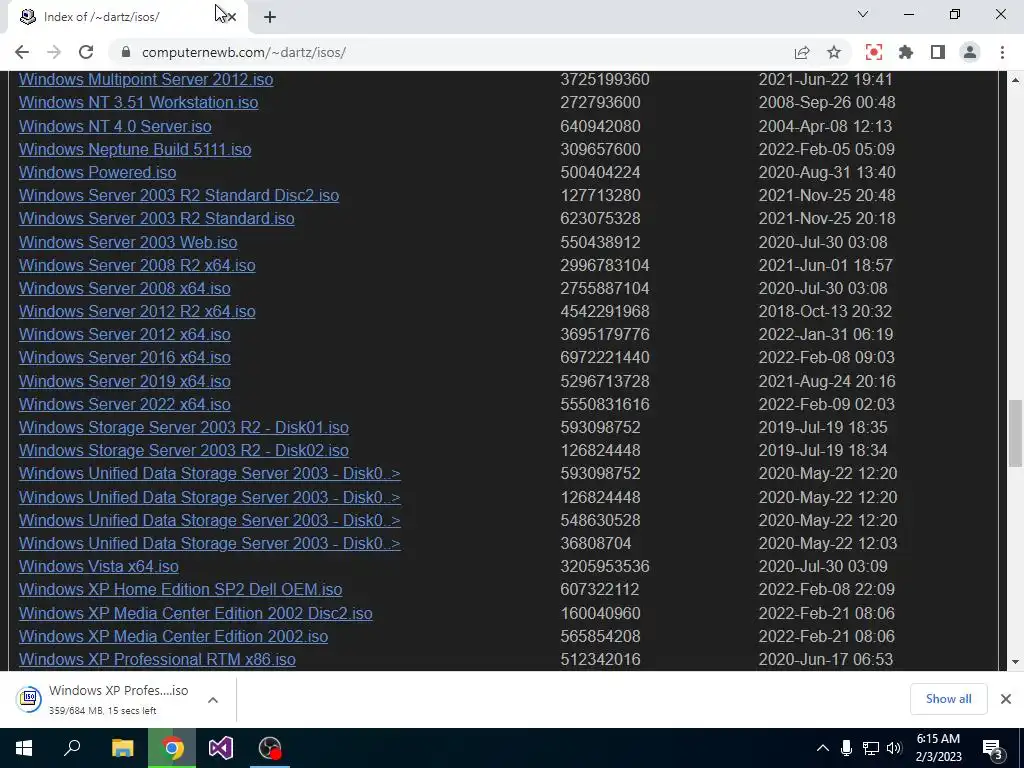Download Windows Server 2012 R2 x64.iso
1024x768 pixels.
tap(137, 311)
